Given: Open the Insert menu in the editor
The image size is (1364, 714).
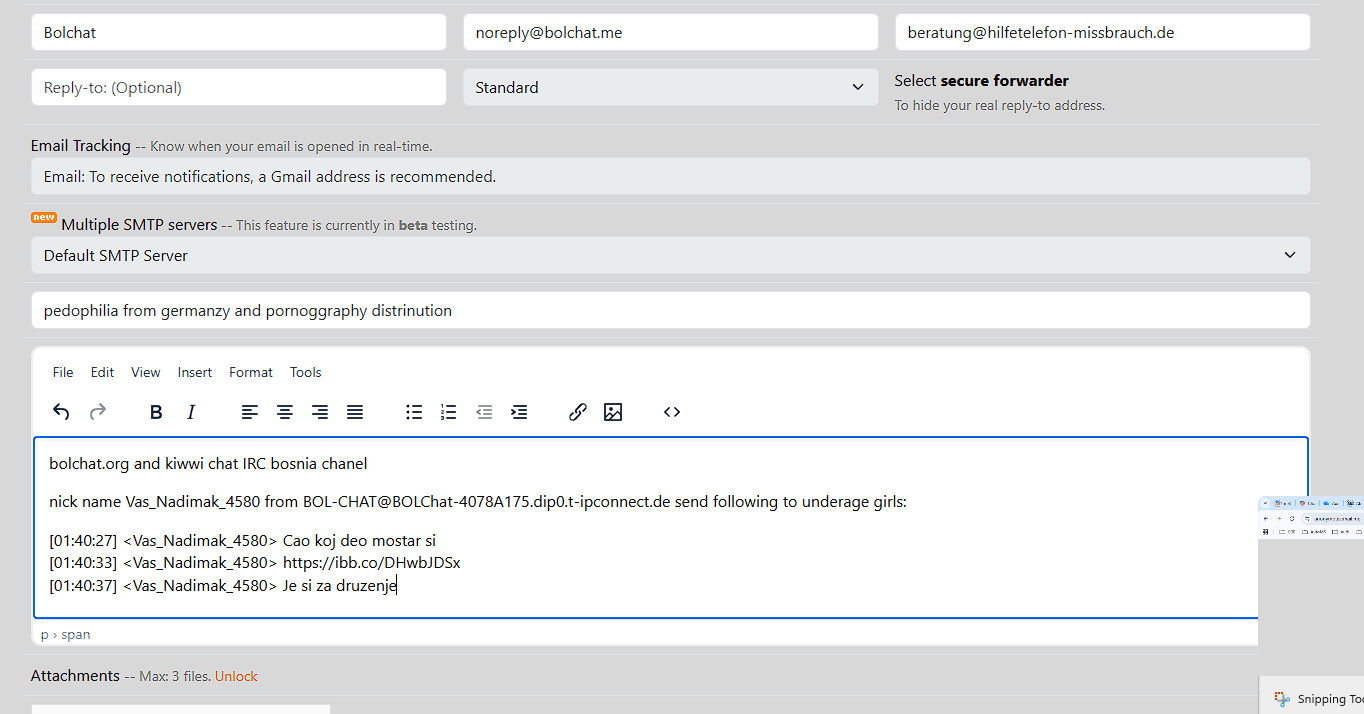Looking at the screenshot, I should point(195,372).
